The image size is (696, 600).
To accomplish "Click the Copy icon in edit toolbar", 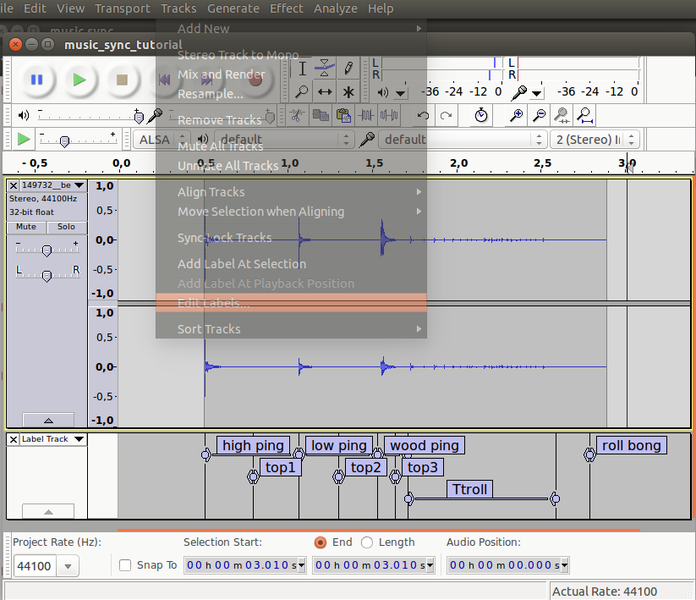I will tap(320, 116).
